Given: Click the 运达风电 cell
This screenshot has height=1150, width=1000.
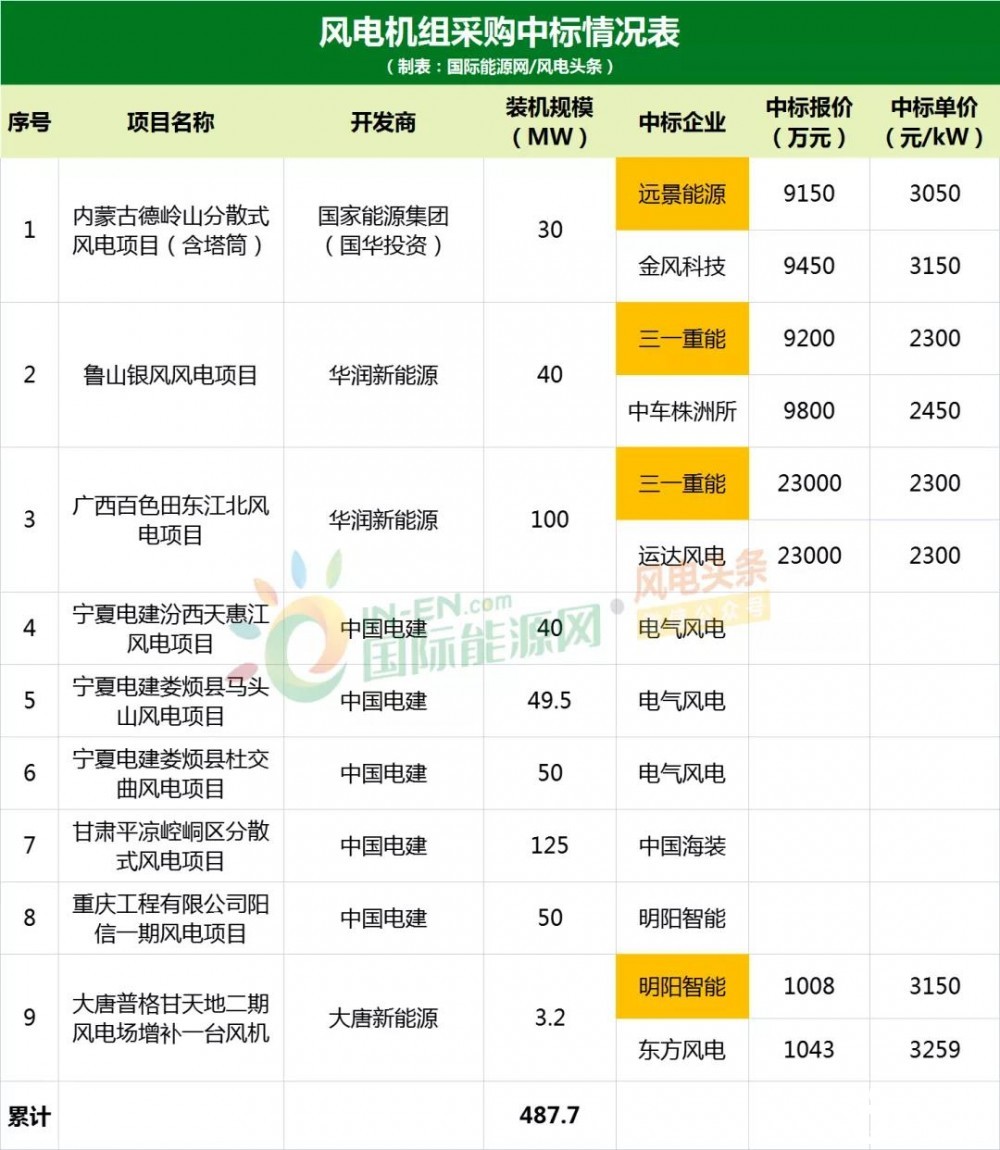Looking at the screenshot, I should (682, 556).
